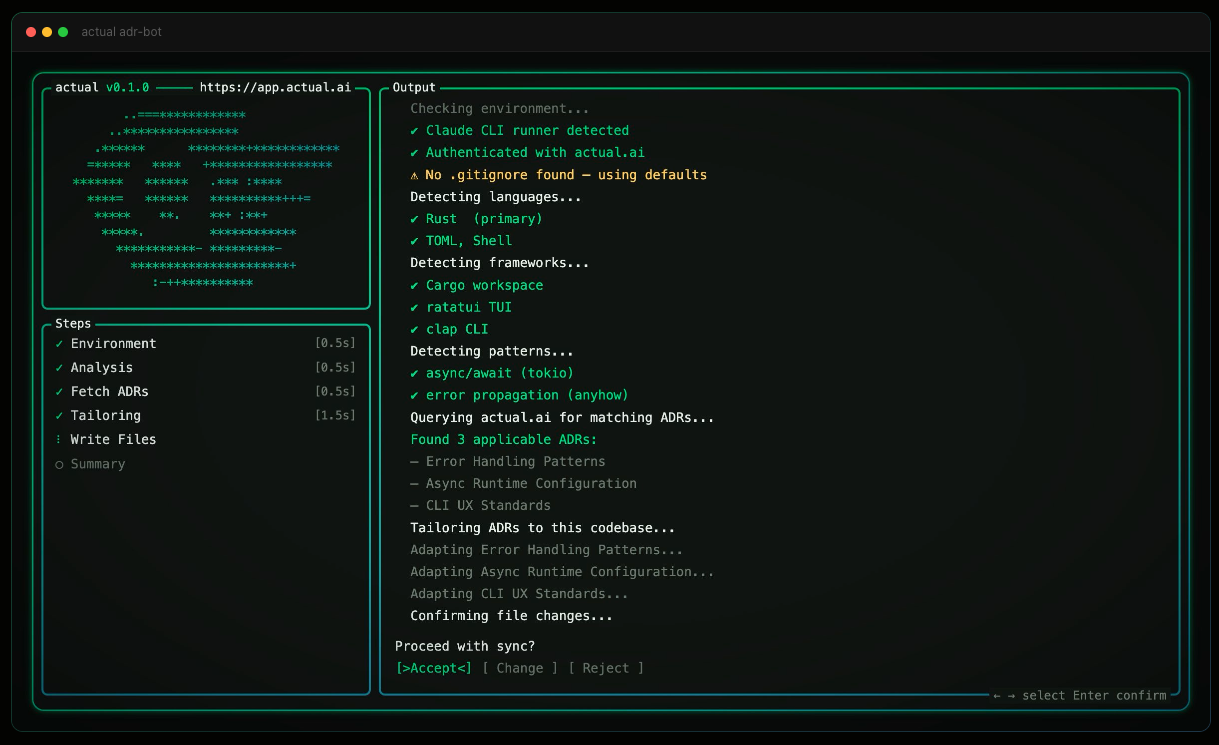The height and width of the screenshot is (745, 1219).
Task: Click the 'Detecting patterns...' line
Action: 492,351
